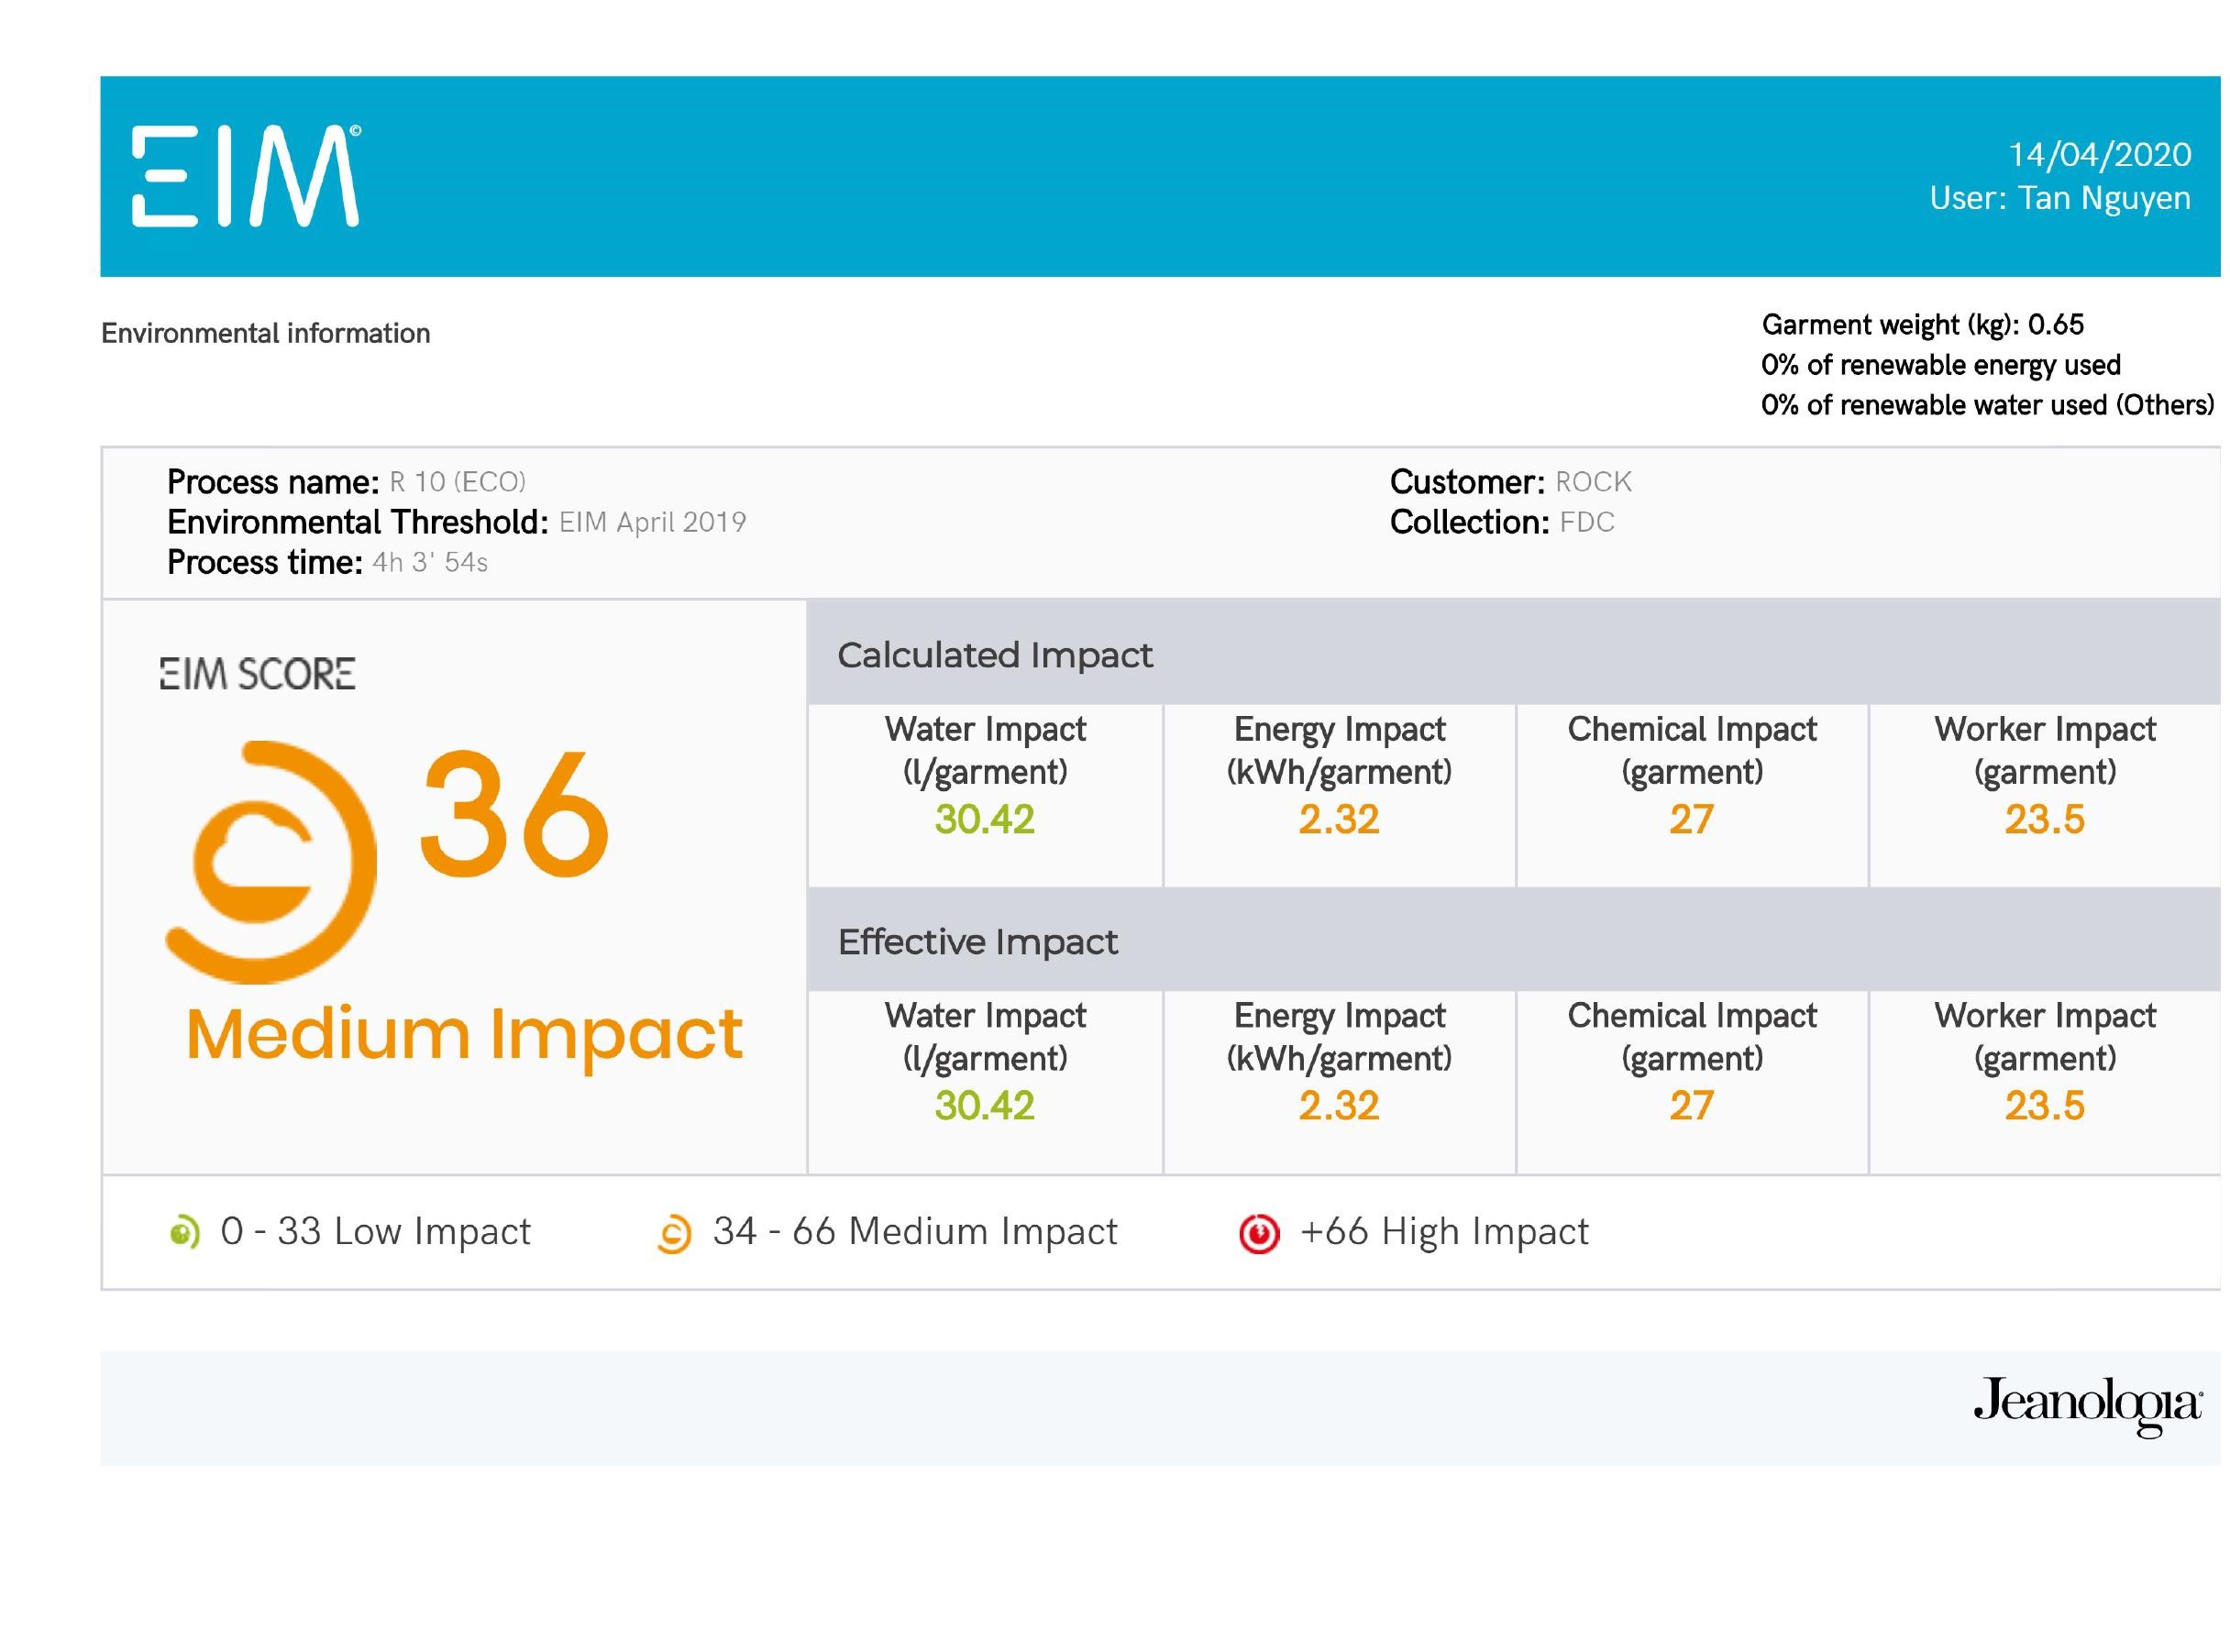The width and height of the screenshot is (2230, 1652).
Task: Click the 0% of renewable water used line
Action: click(x=1987, y=405)
